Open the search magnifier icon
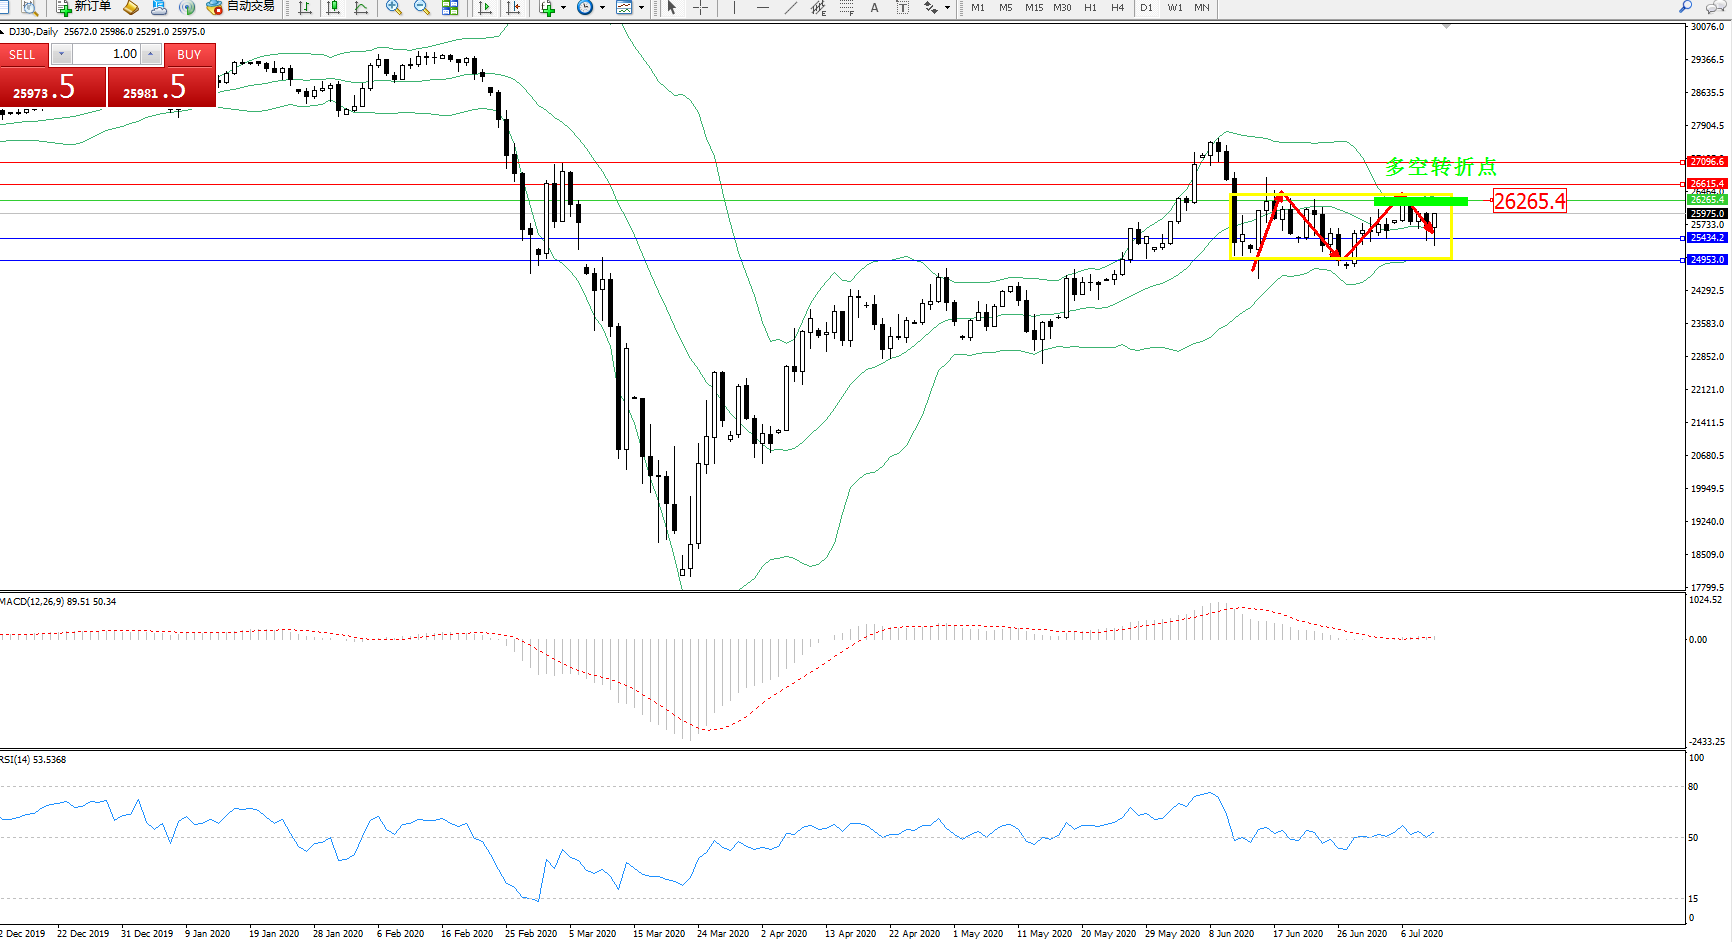Screen dimensions: 1732x942 (1685, 7)
